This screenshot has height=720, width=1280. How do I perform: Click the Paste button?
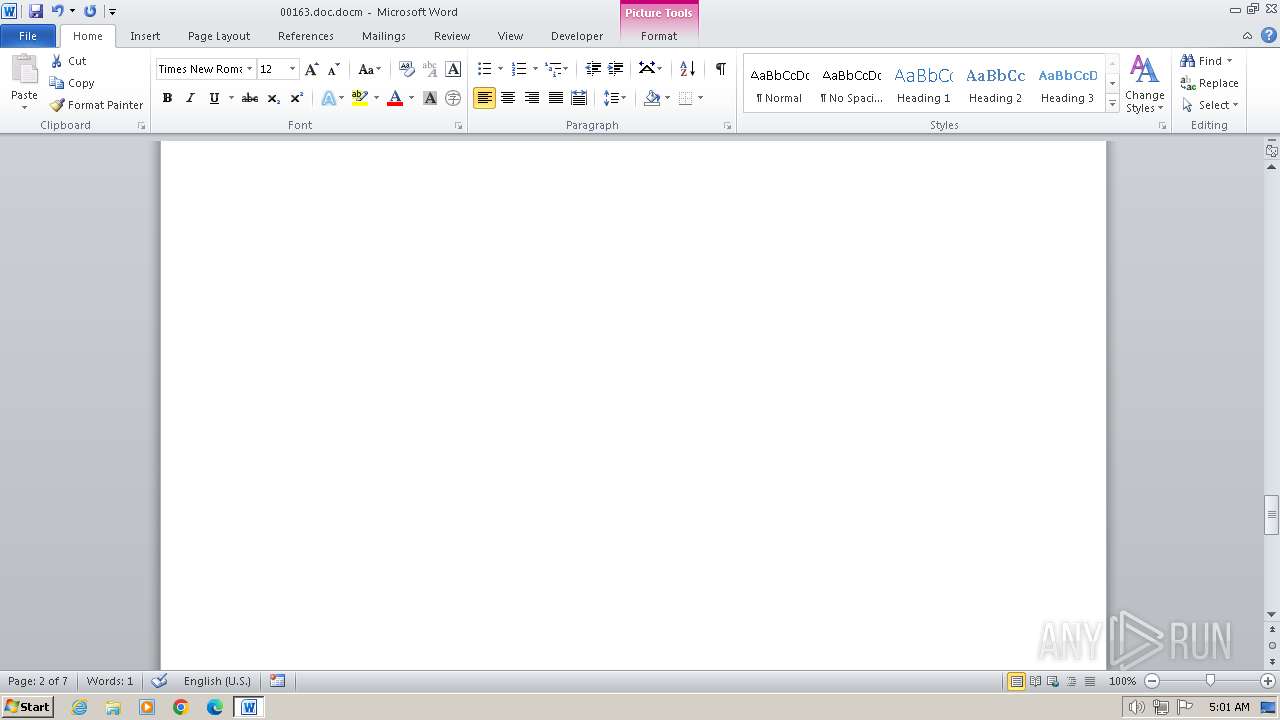[24, 83]
